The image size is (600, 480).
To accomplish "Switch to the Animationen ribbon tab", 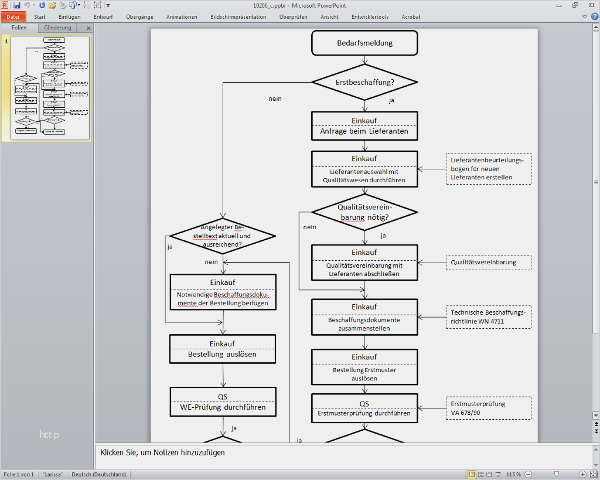I will pos(181,17).
